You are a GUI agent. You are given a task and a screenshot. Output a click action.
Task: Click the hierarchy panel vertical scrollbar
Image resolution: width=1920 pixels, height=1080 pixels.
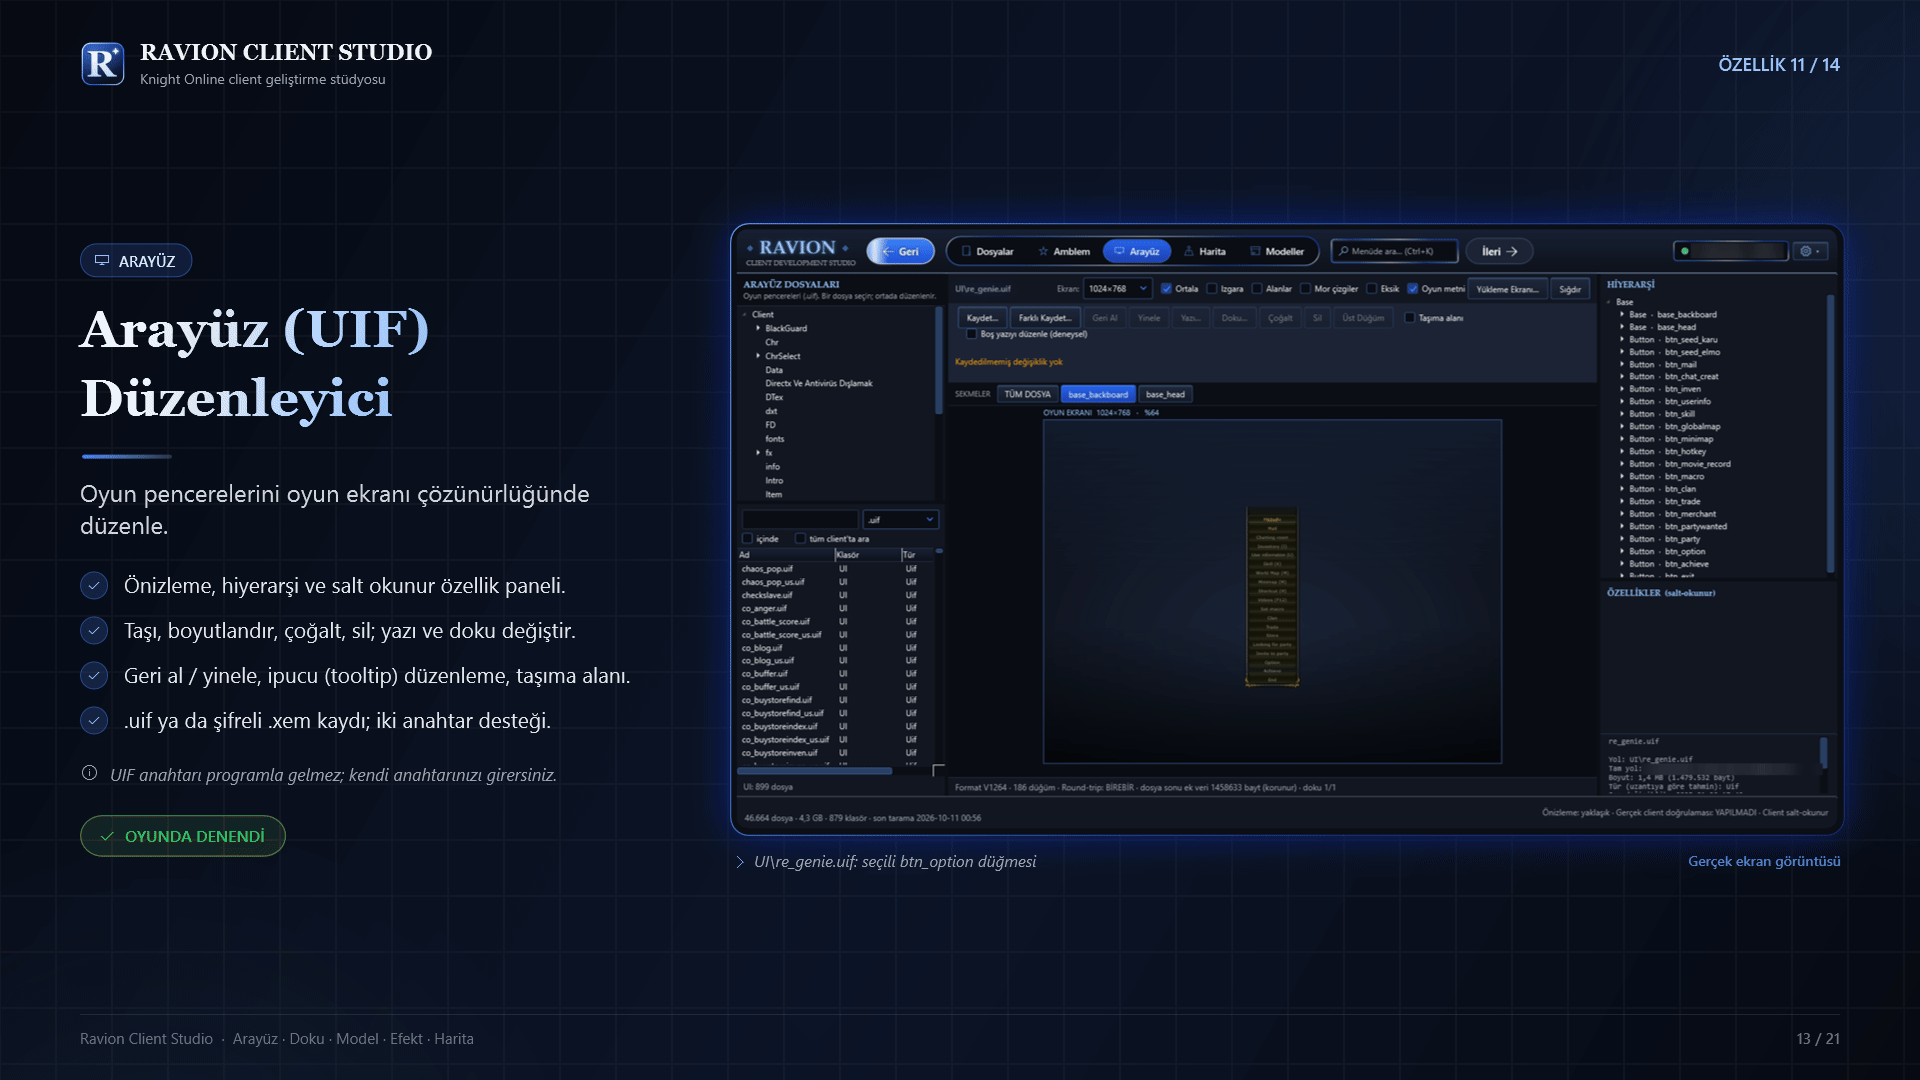point(1831,434)
